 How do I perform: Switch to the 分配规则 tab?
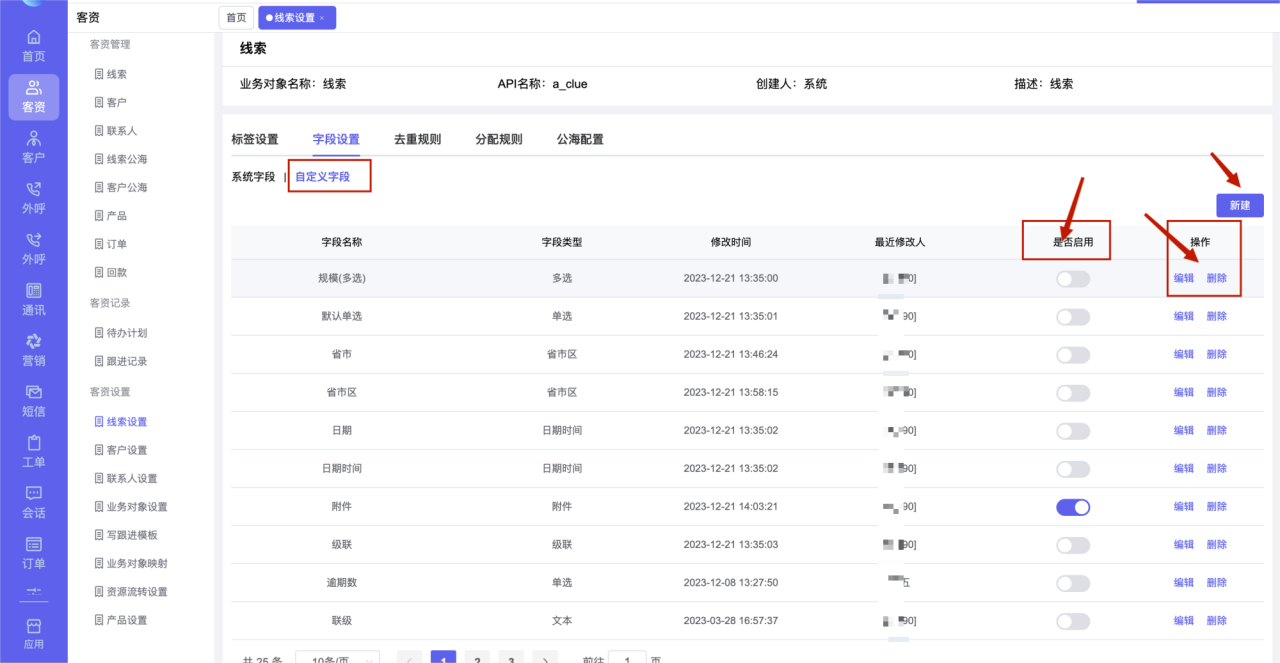(499, 139)
